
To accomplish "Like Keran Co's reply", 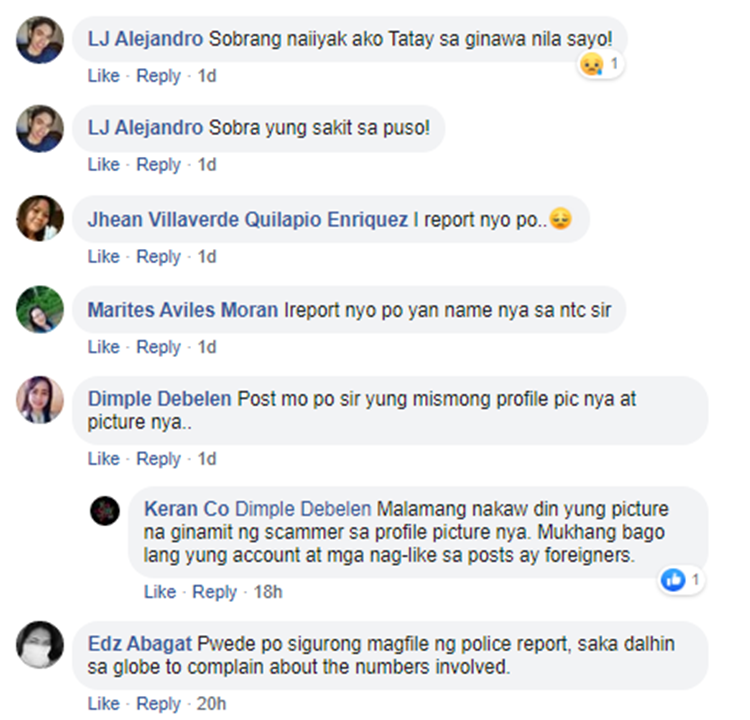I will 160,592.
